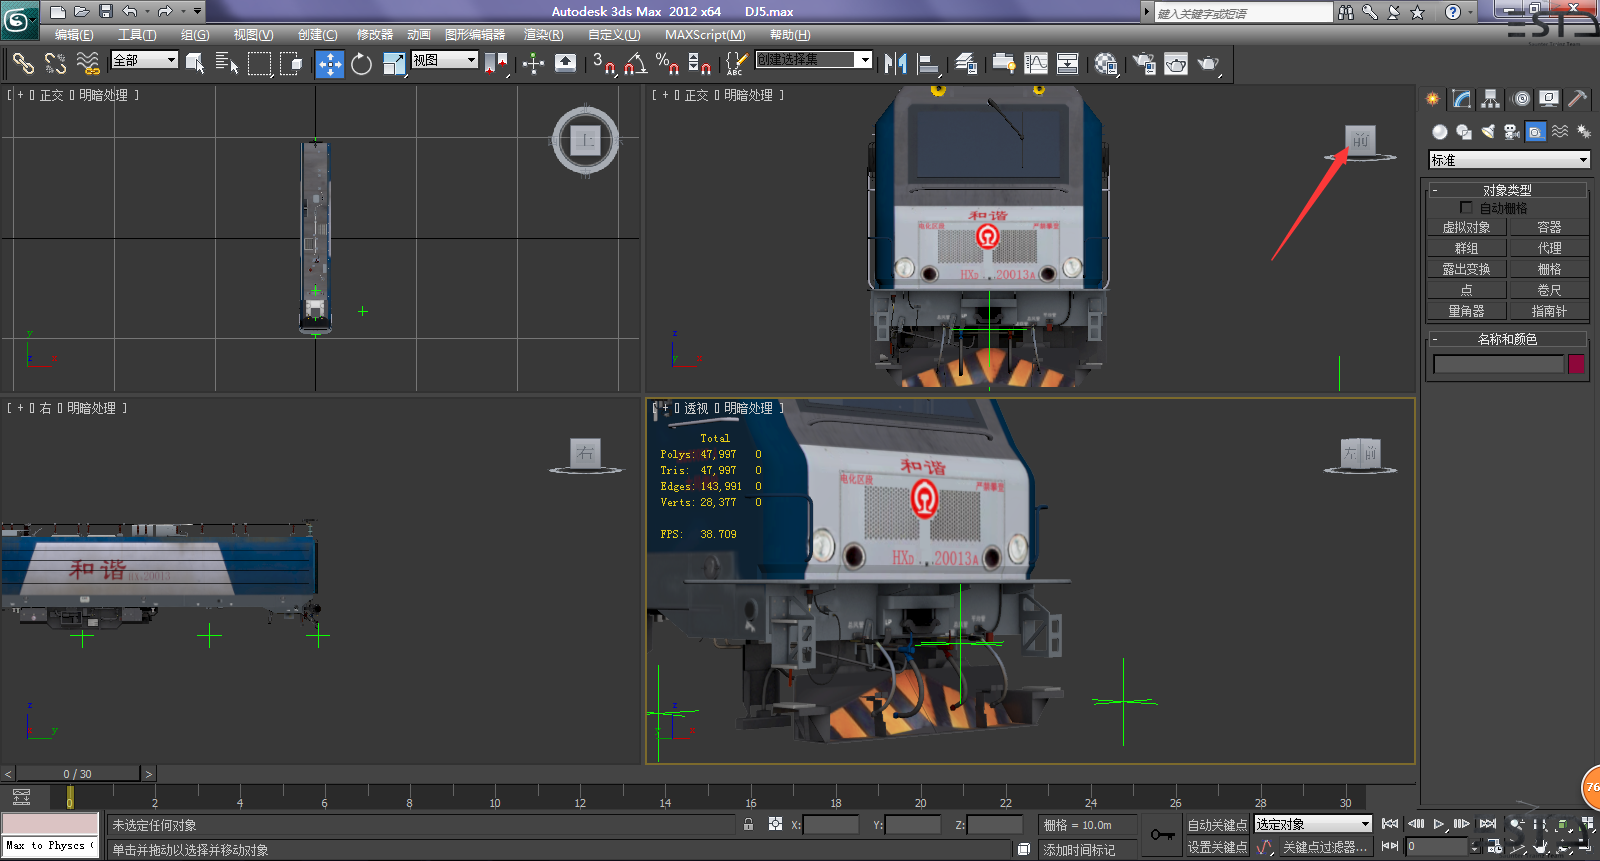Save file from the quick access toolbar
Screen dimensions: 1600x861
[x=106, y=12]
